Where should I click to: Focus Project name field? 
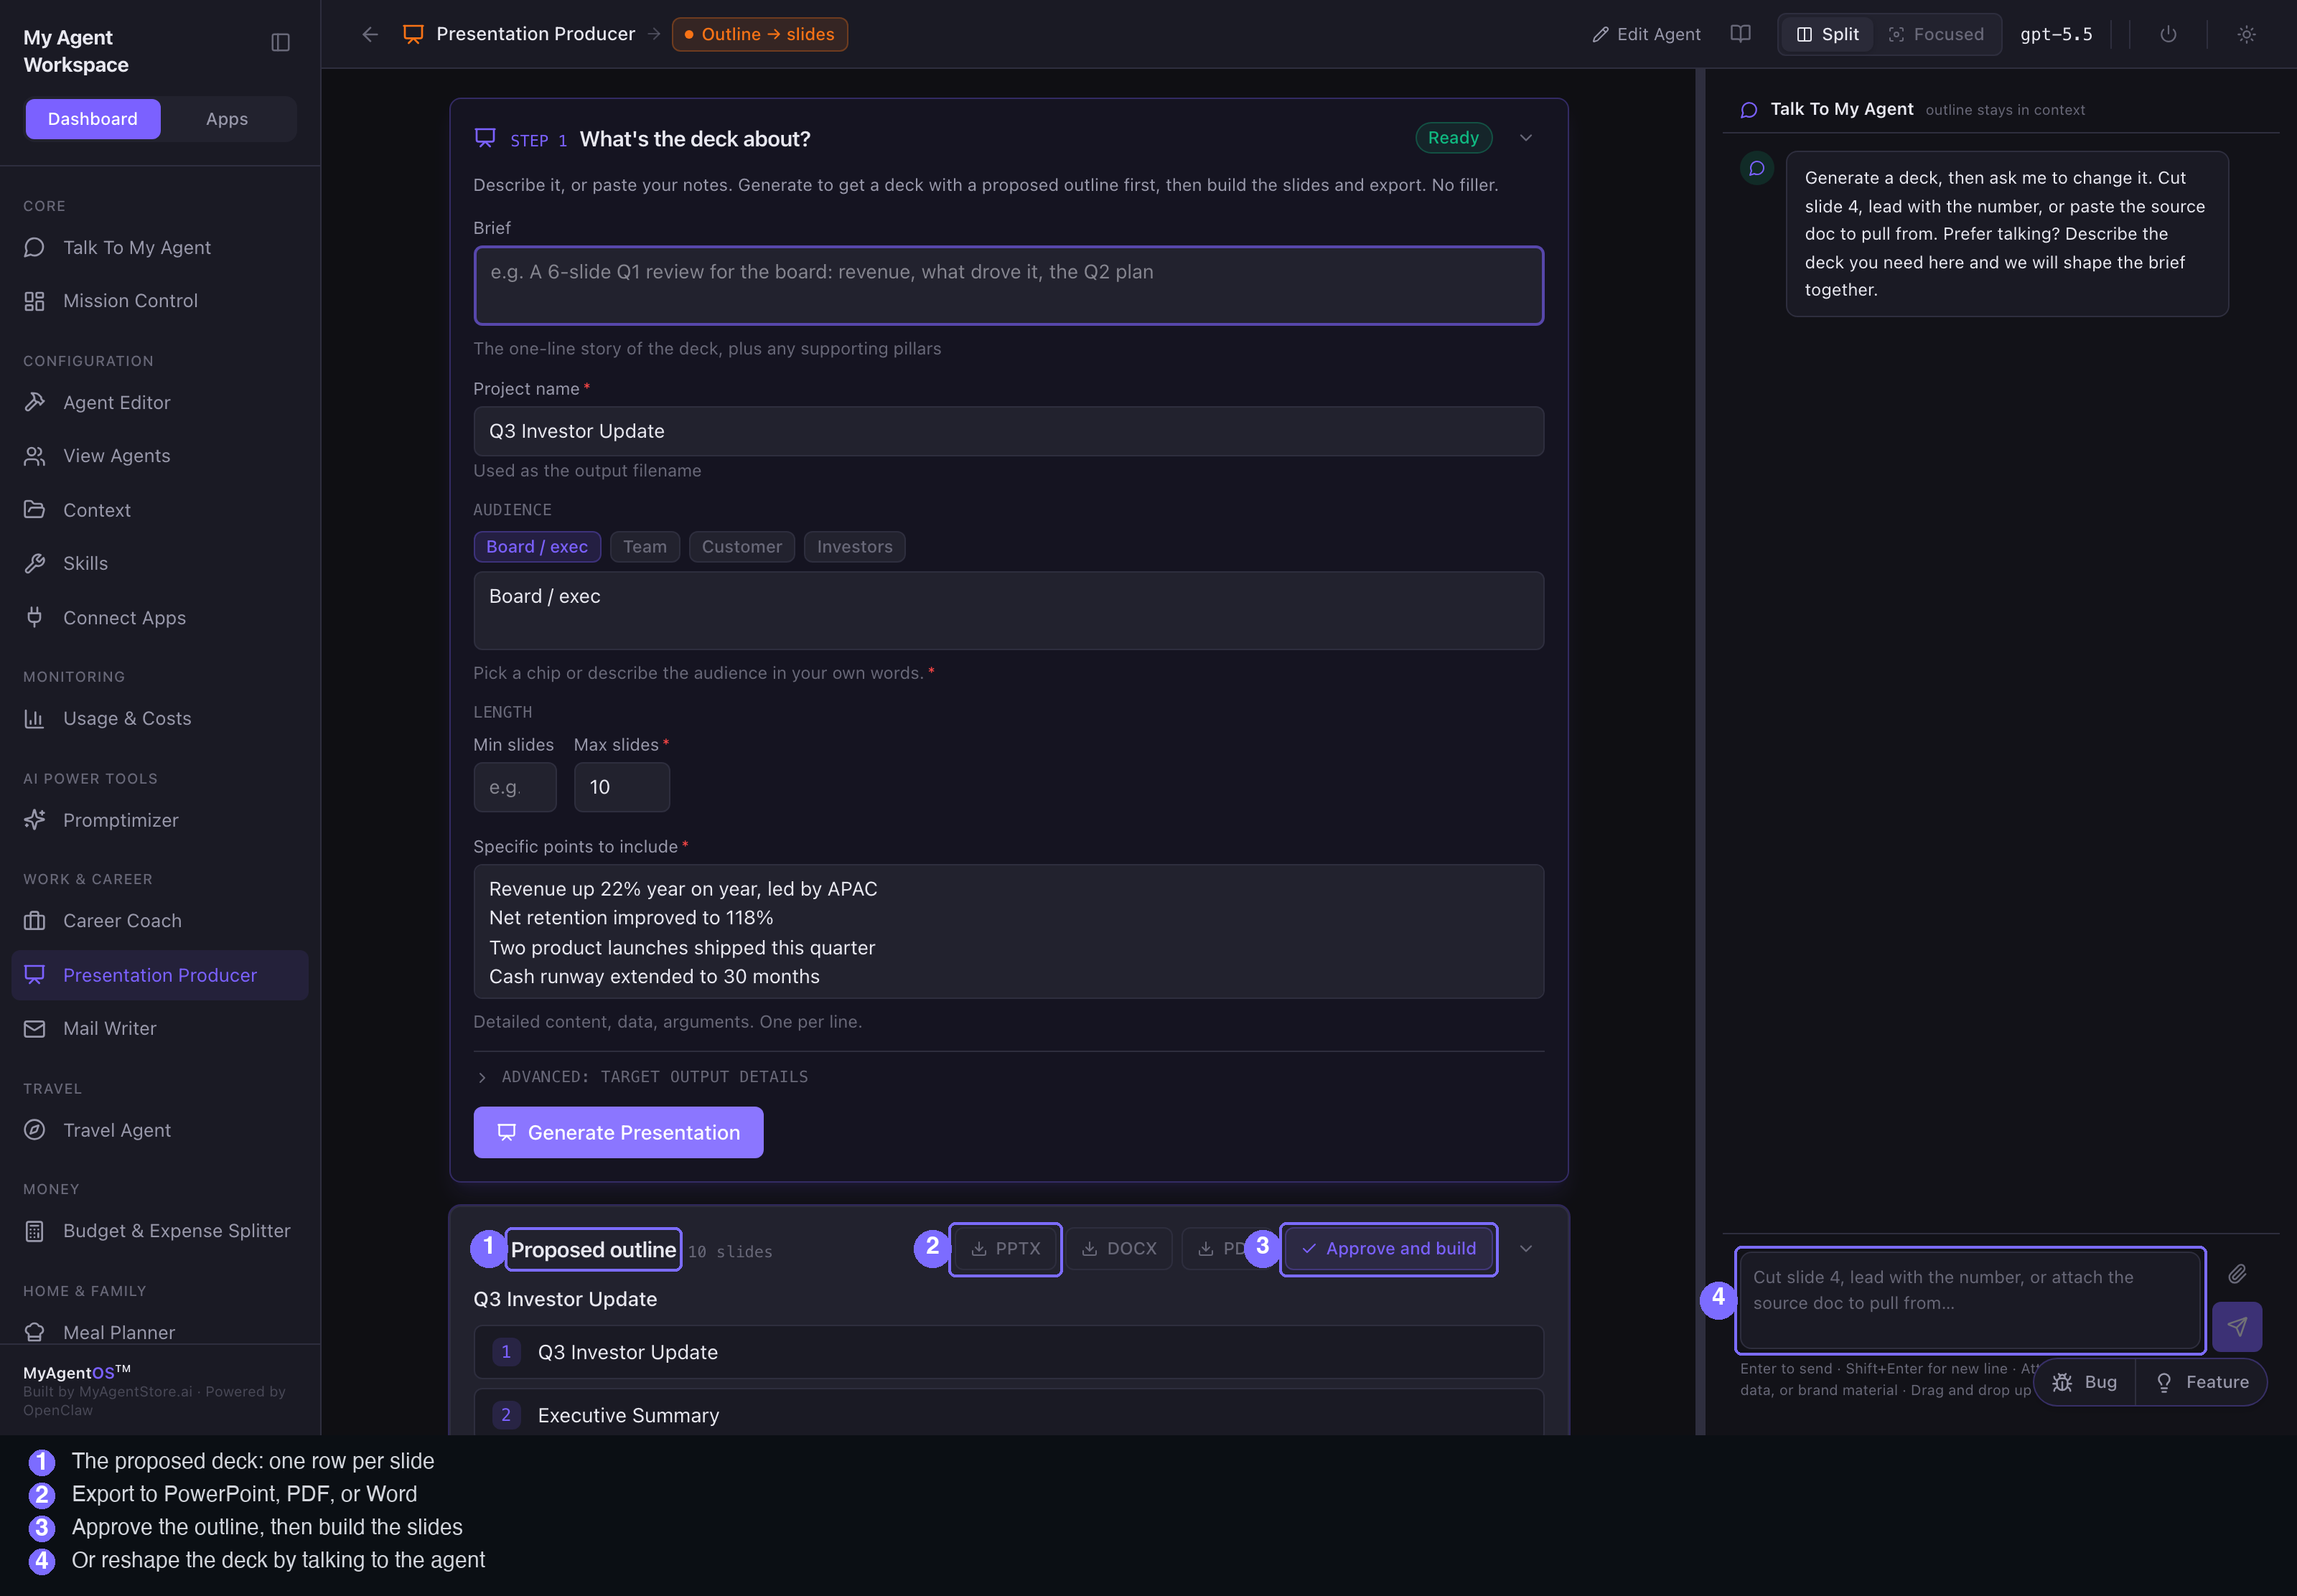(x=1008, y=431)
